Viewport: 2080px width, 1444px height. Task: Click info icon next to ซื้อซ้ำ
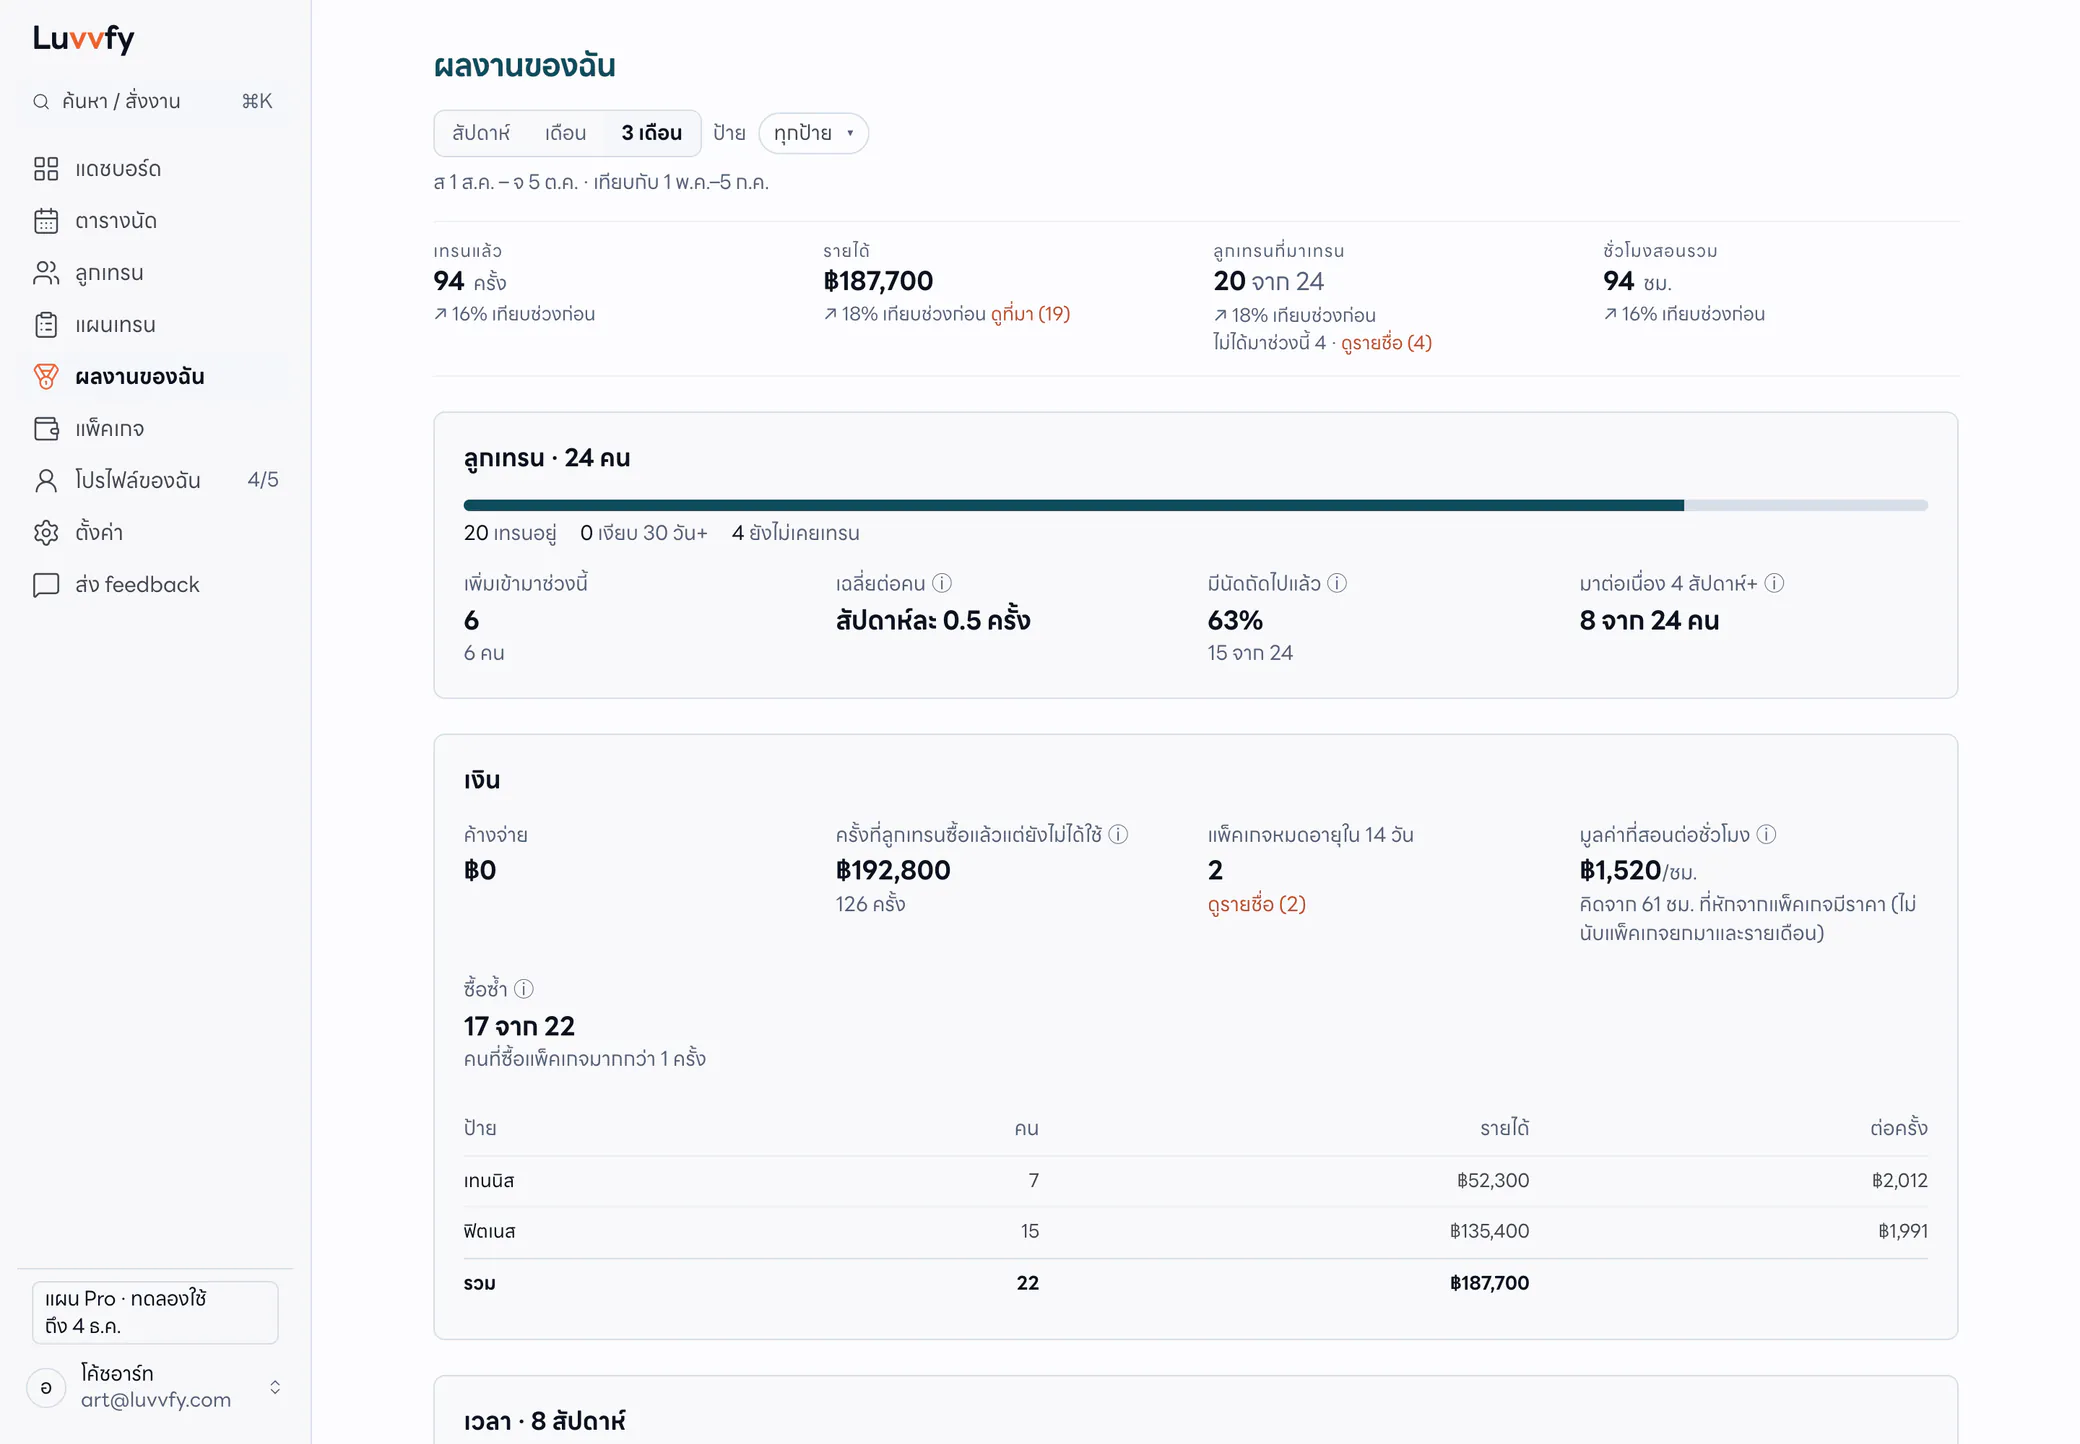[x=523, y=989]
